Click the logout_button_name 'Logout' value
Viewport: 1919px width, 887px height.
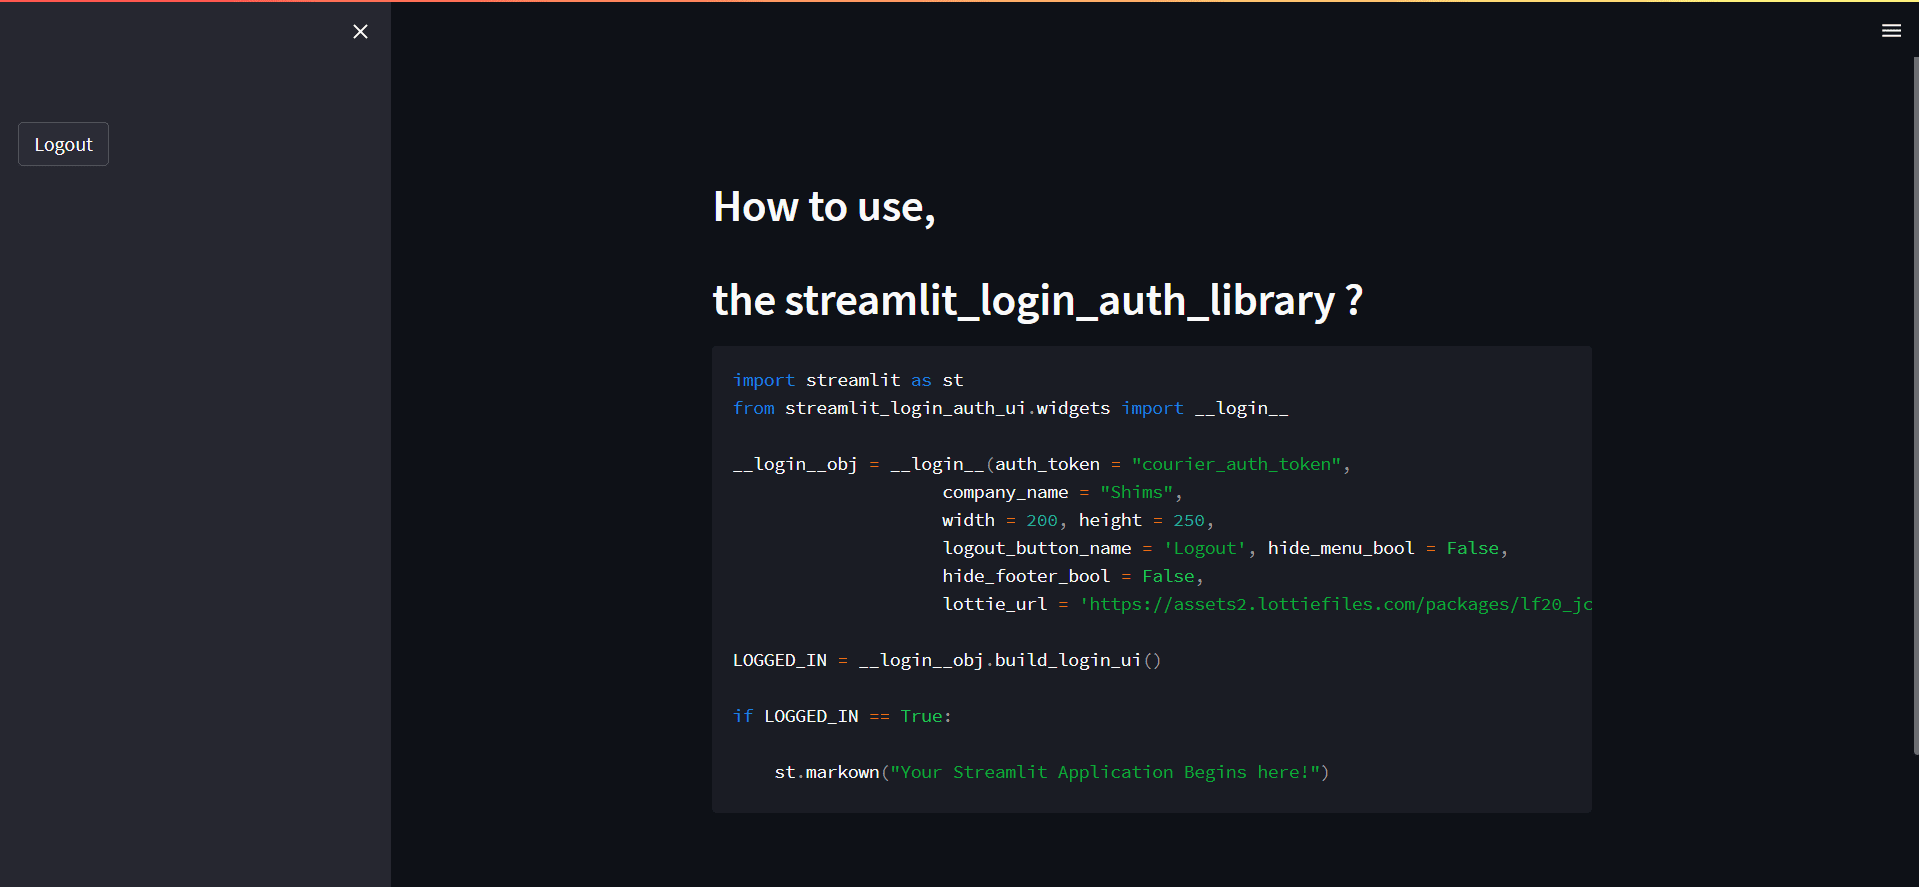1205,548
